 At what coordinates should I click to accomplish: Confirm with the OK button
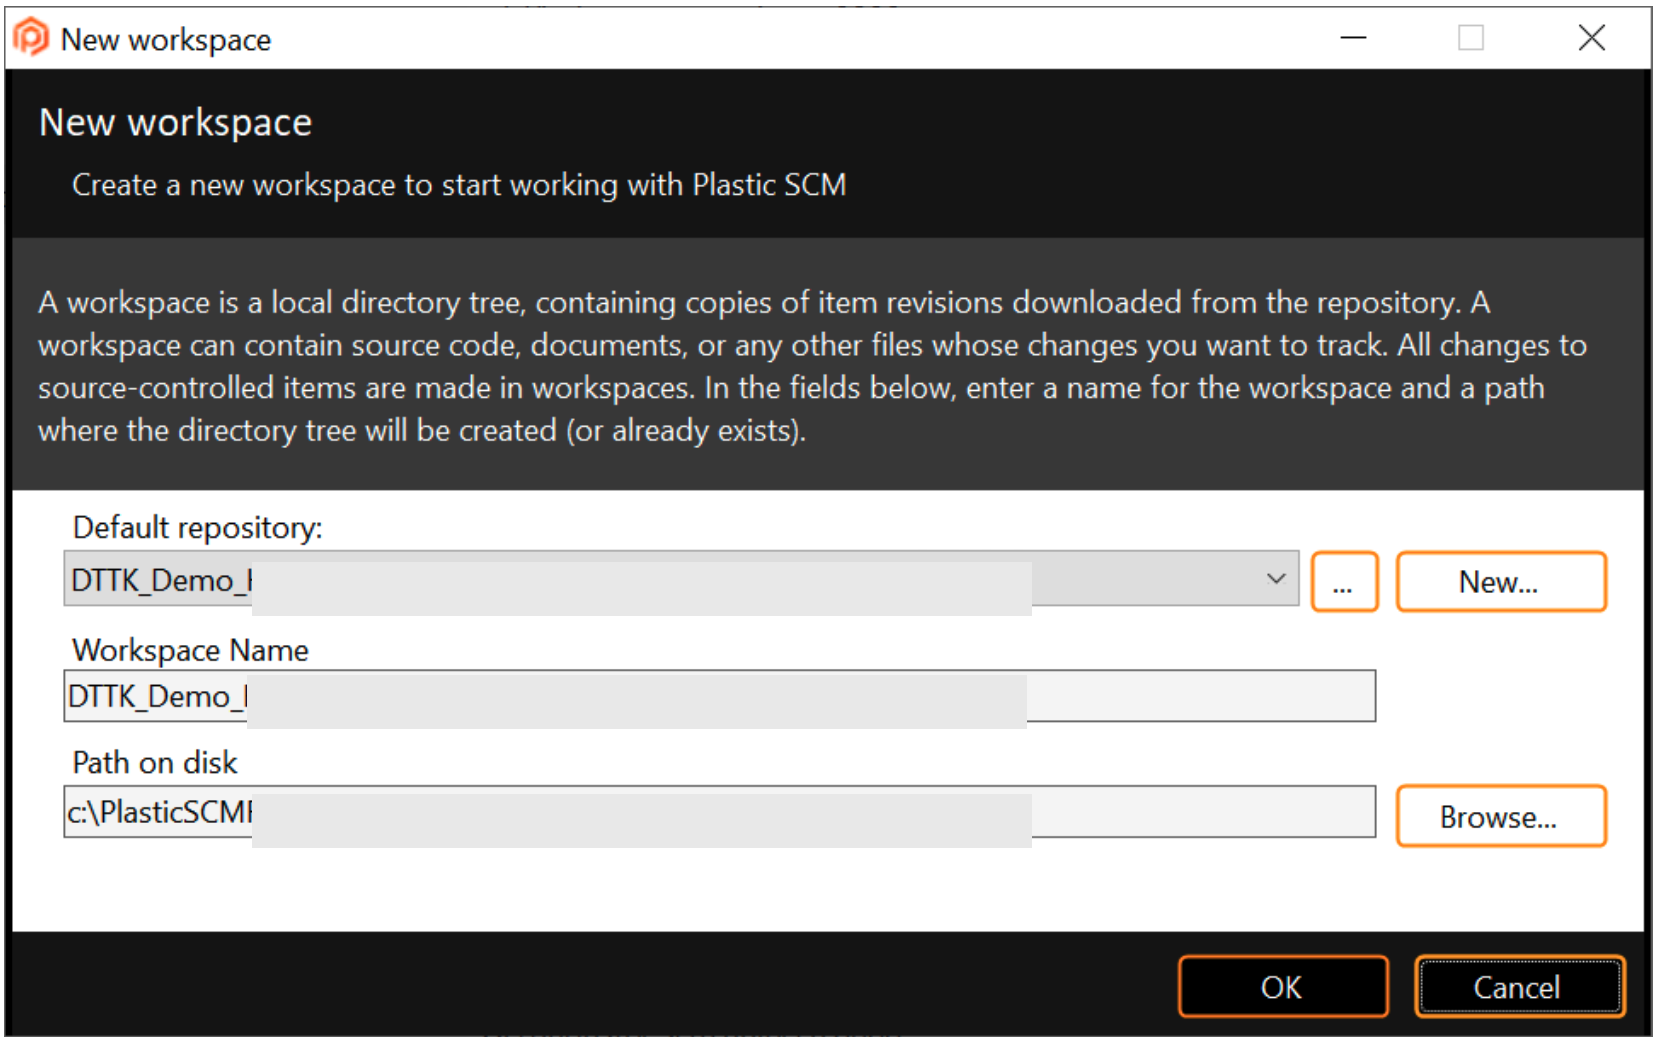pyautogui.click(x=1283, y=987)
